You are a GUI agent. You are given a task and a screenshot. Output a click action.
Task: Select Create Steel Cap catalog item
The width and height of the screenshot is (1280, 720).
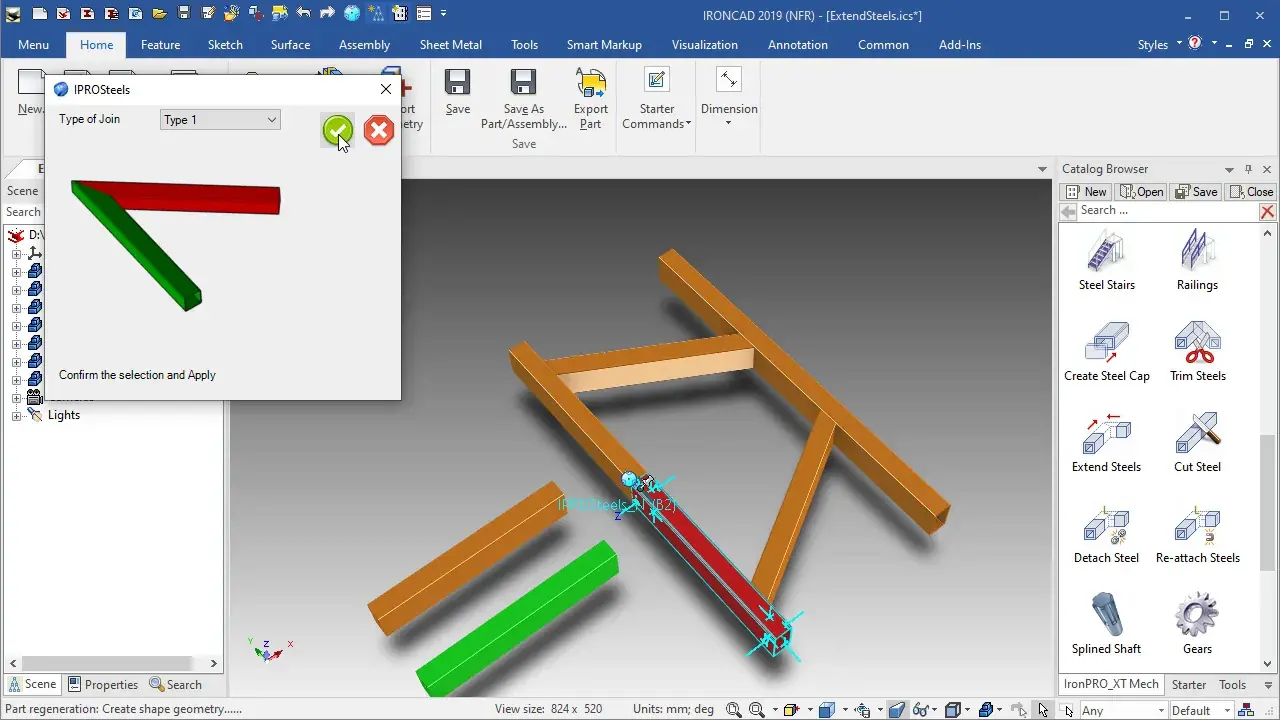click(1106, 351)
